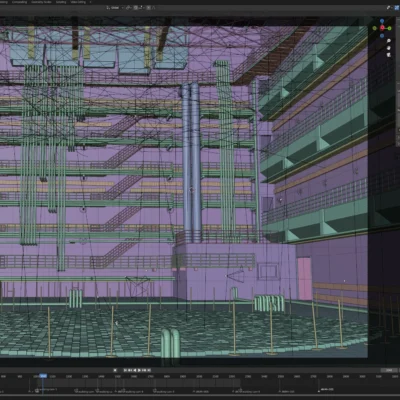Add a workspace with the plus button

(x=90, y=2)
